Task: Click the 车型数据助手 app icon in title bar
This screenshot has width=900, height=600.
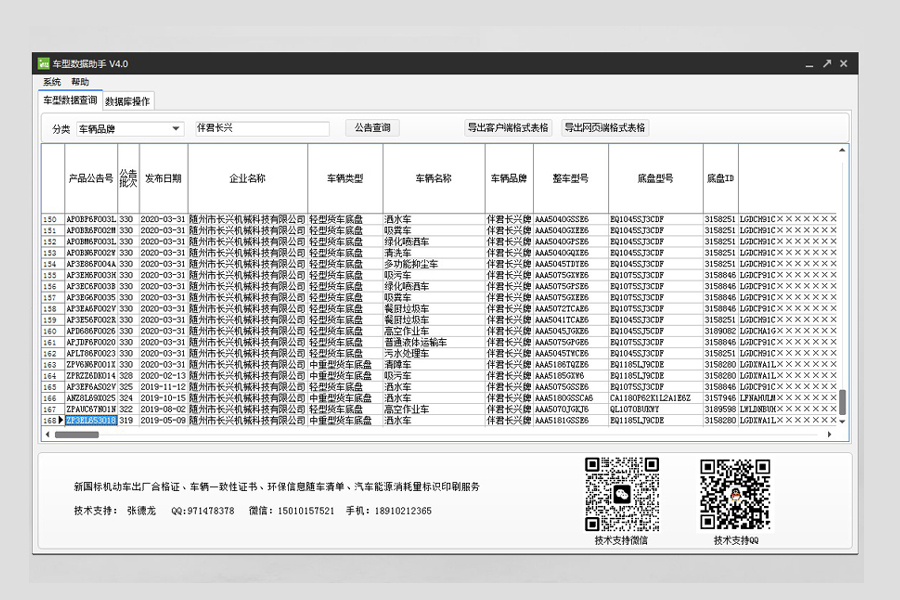Action: (x=44, y=64)
